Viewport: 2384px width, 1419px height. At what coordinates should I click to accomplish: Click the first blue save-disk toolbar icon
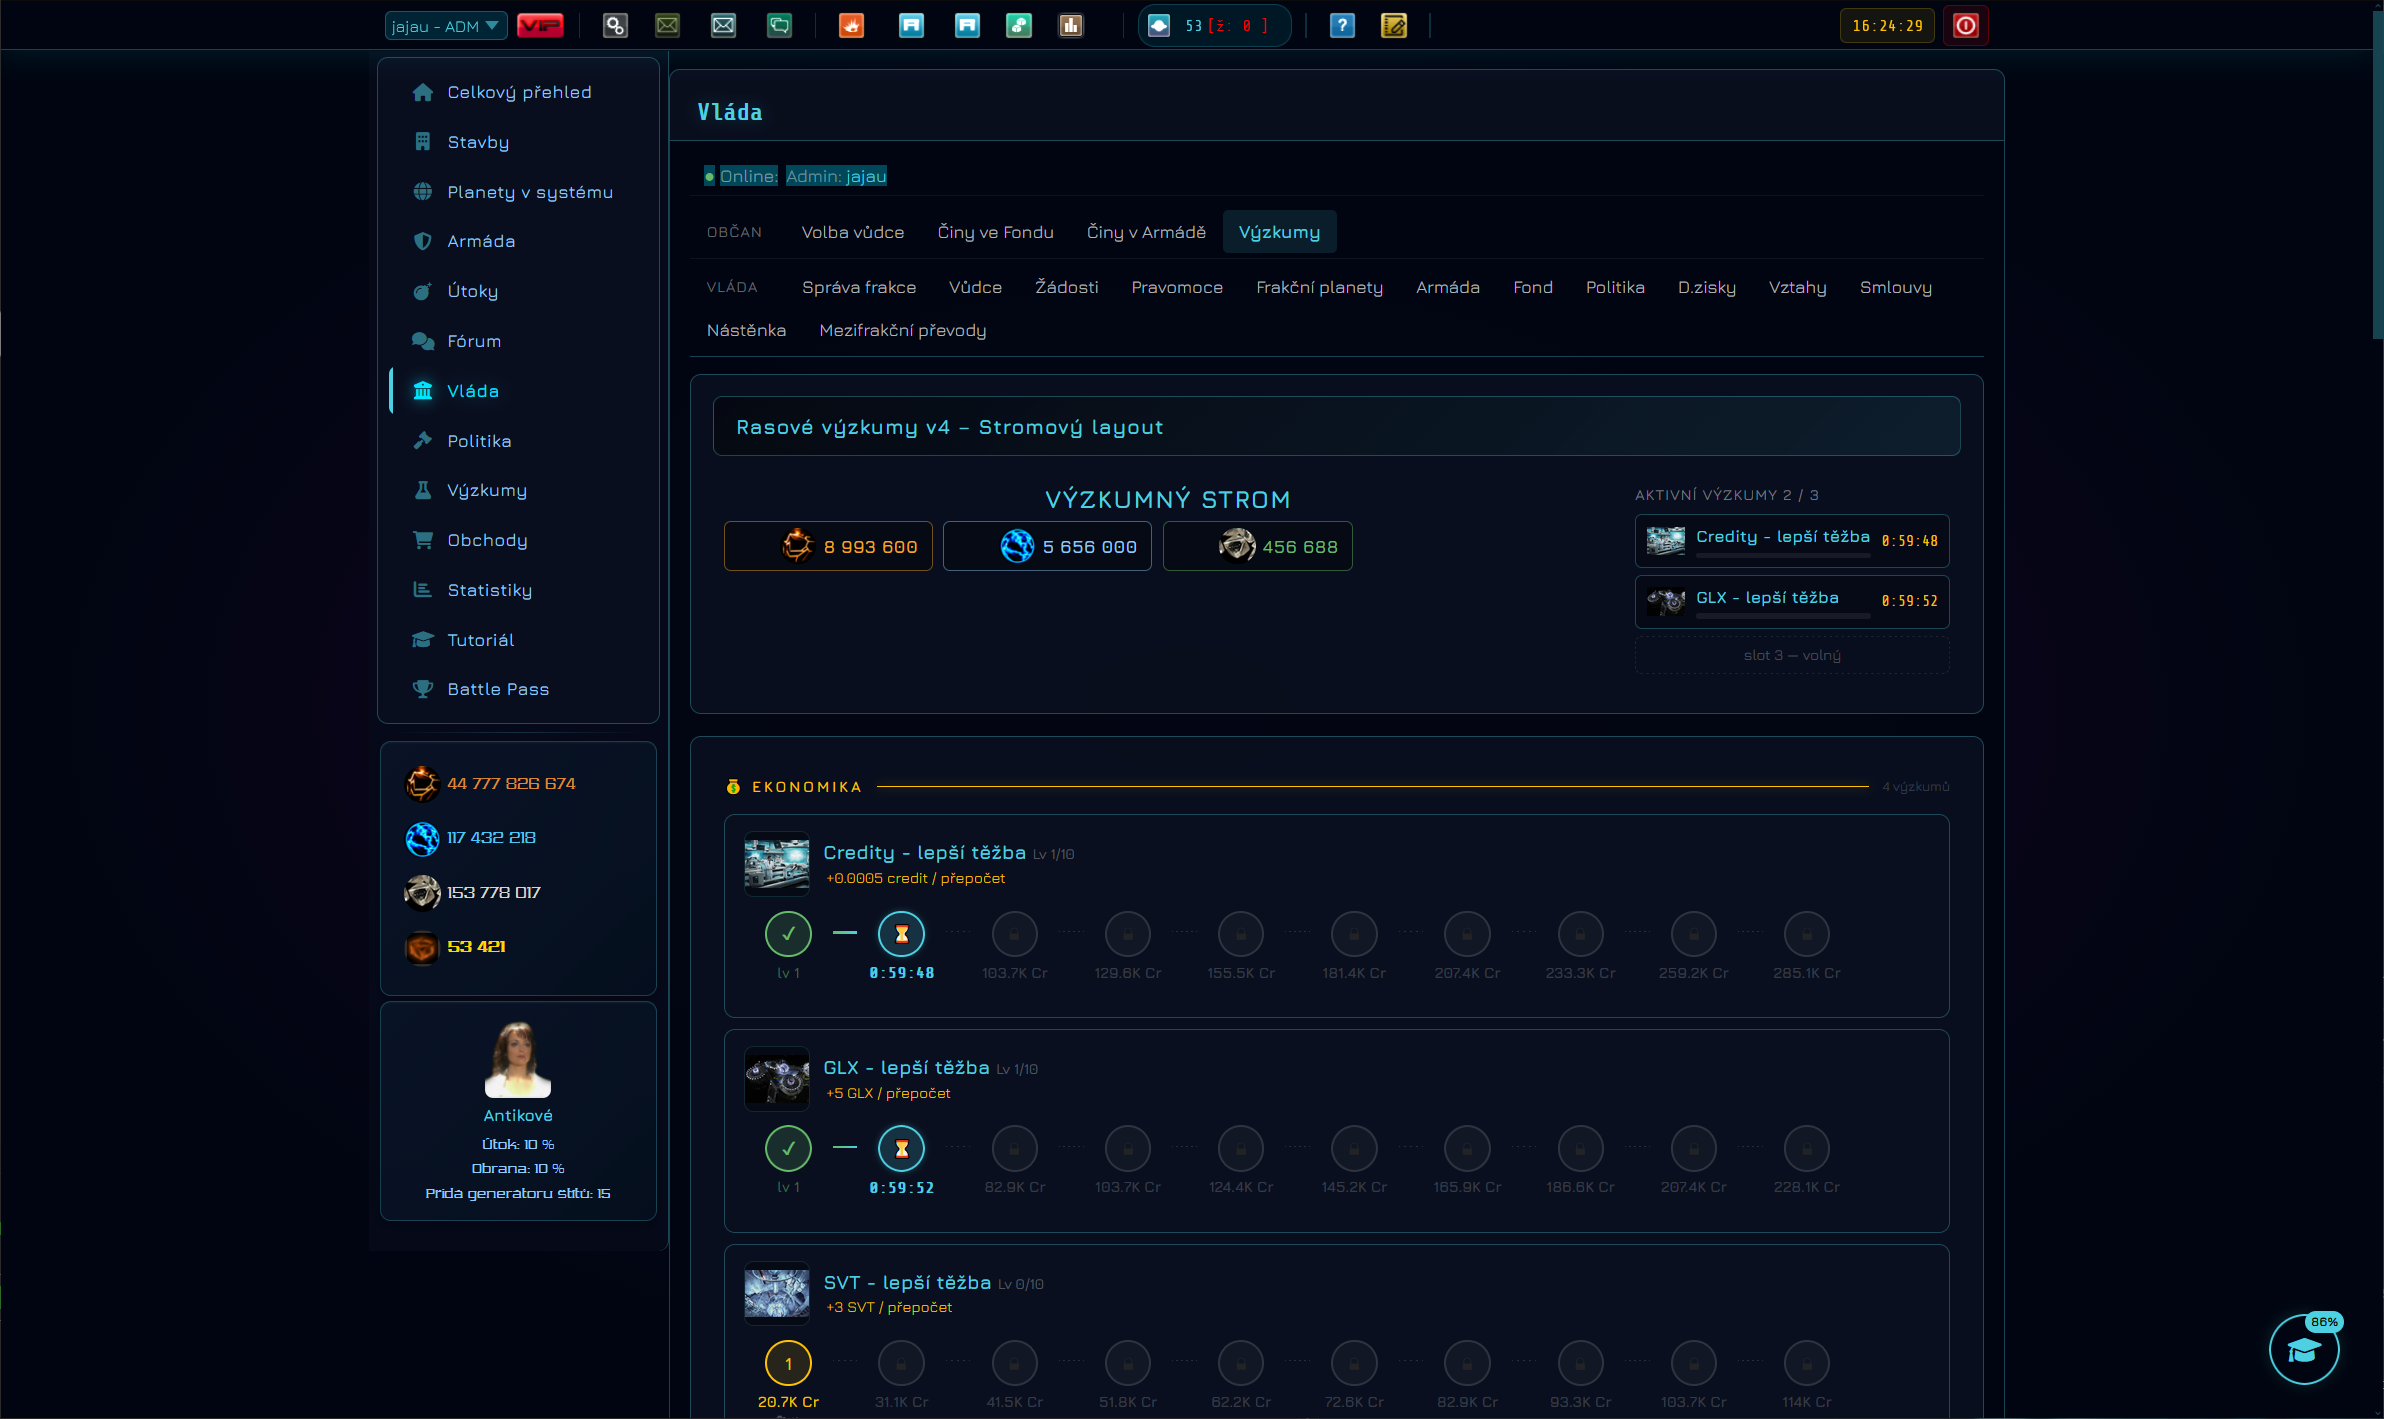(x=911, y=26)
